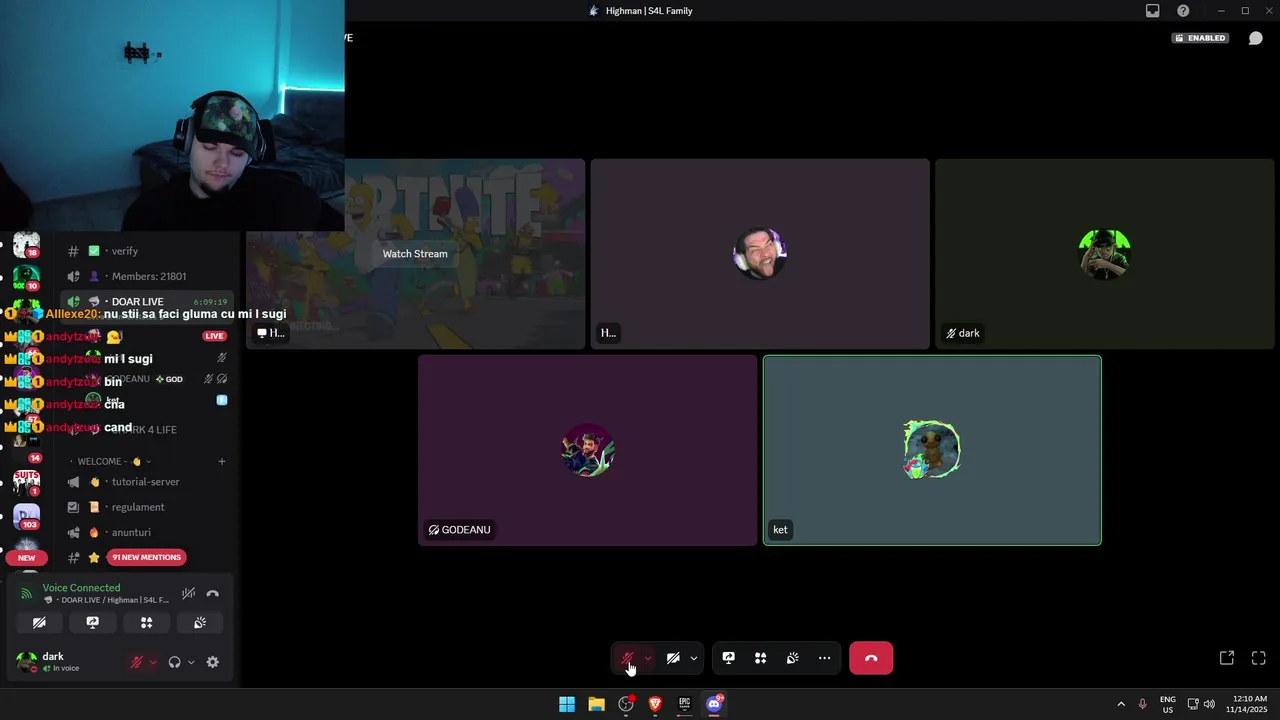Open soundboard from voice panel
Viewport: 1280px width, 720px height.
click(200, 622)
